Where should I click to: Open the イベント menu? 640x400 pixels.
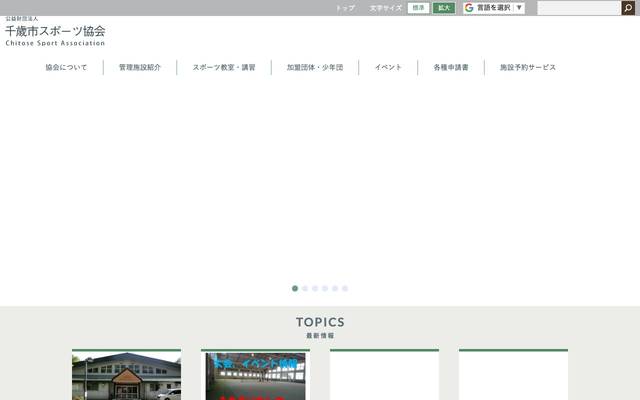click(388, 67)
